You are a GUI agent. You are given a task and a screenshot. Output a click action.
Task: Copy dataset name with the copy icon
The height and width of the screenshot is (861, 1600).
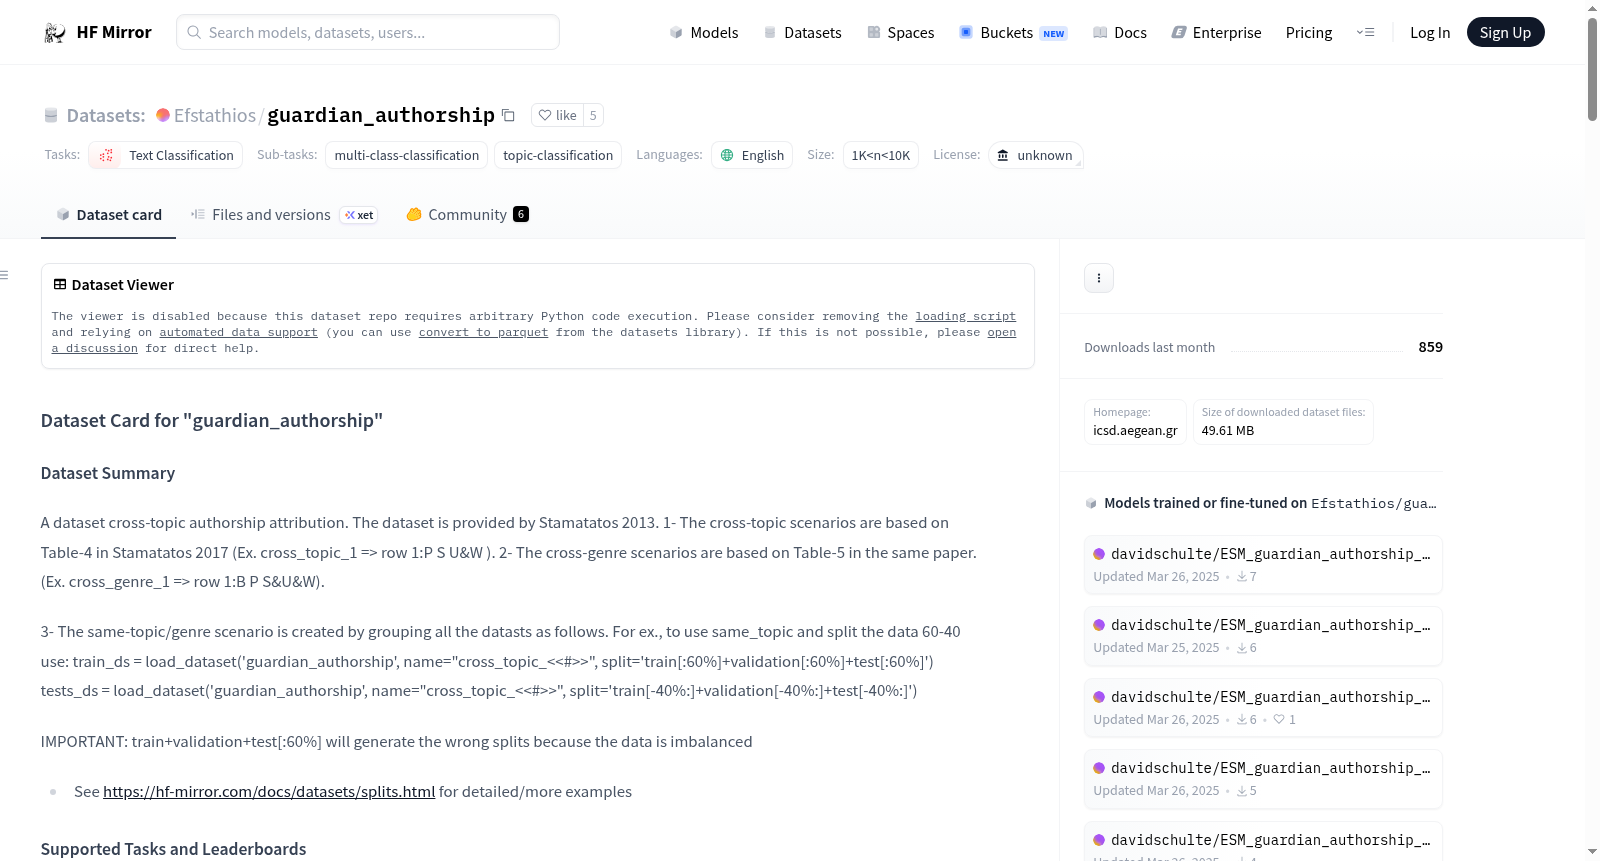[508, 115]
